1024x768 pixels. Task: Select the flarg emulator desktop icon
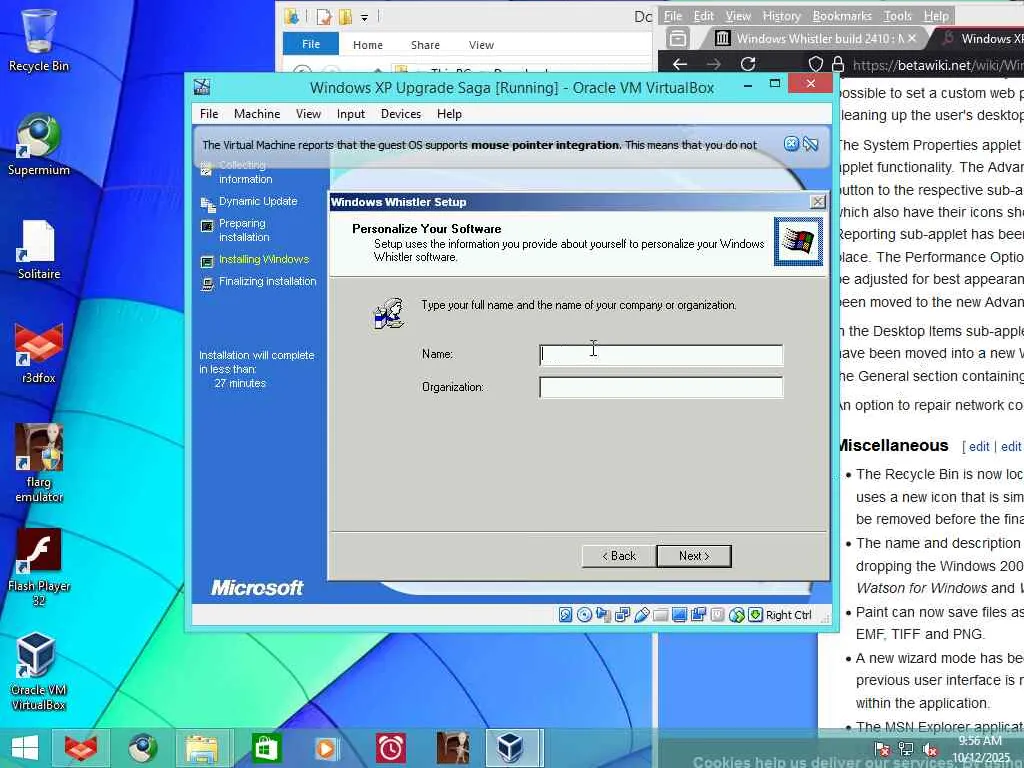click(39, 463)
